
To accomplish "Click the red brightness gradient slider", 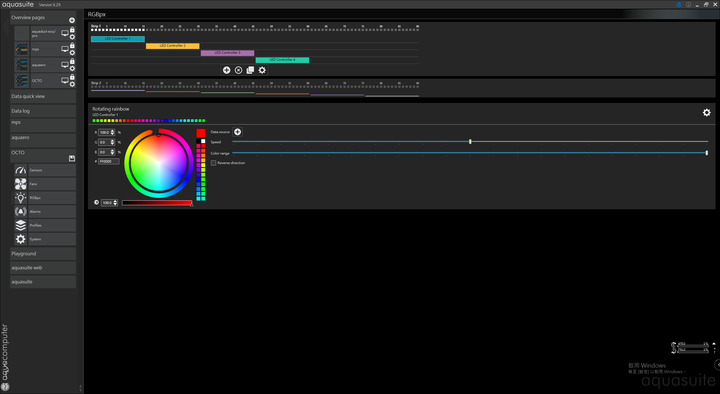I will (x=157, y=203).
